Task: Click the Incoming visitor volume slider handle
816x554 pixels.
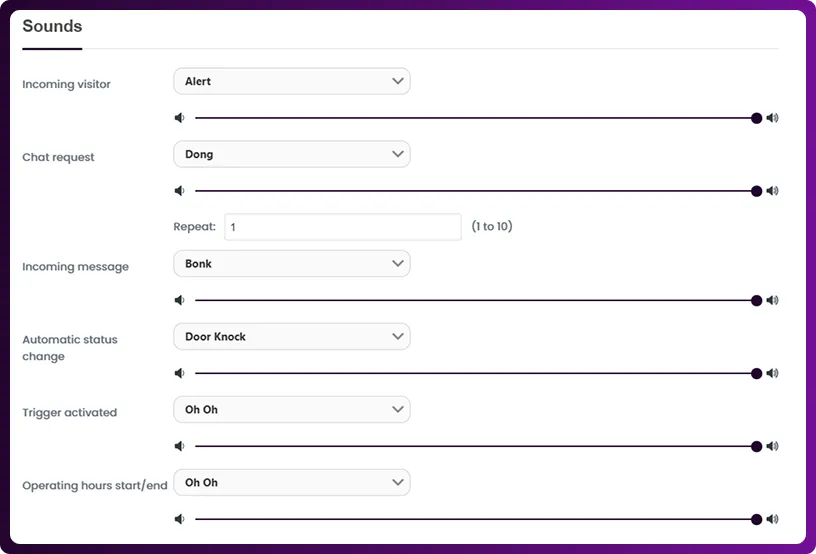Action: 757,118
